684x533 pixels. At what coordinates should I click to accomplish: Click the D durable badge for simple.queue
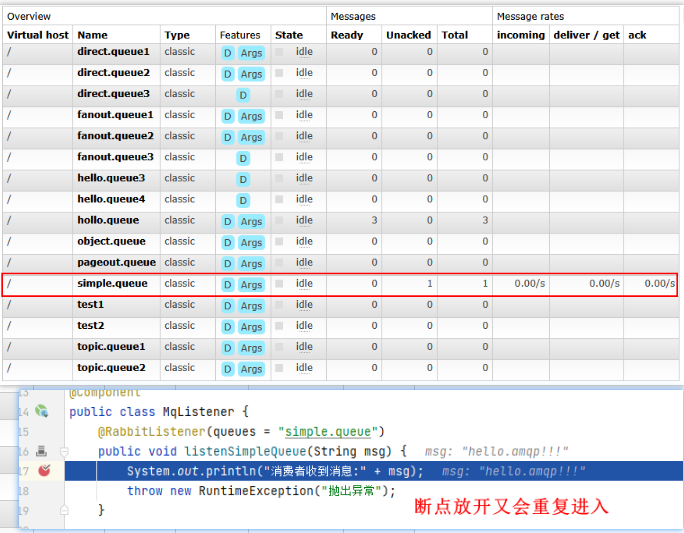click(228, 285)
